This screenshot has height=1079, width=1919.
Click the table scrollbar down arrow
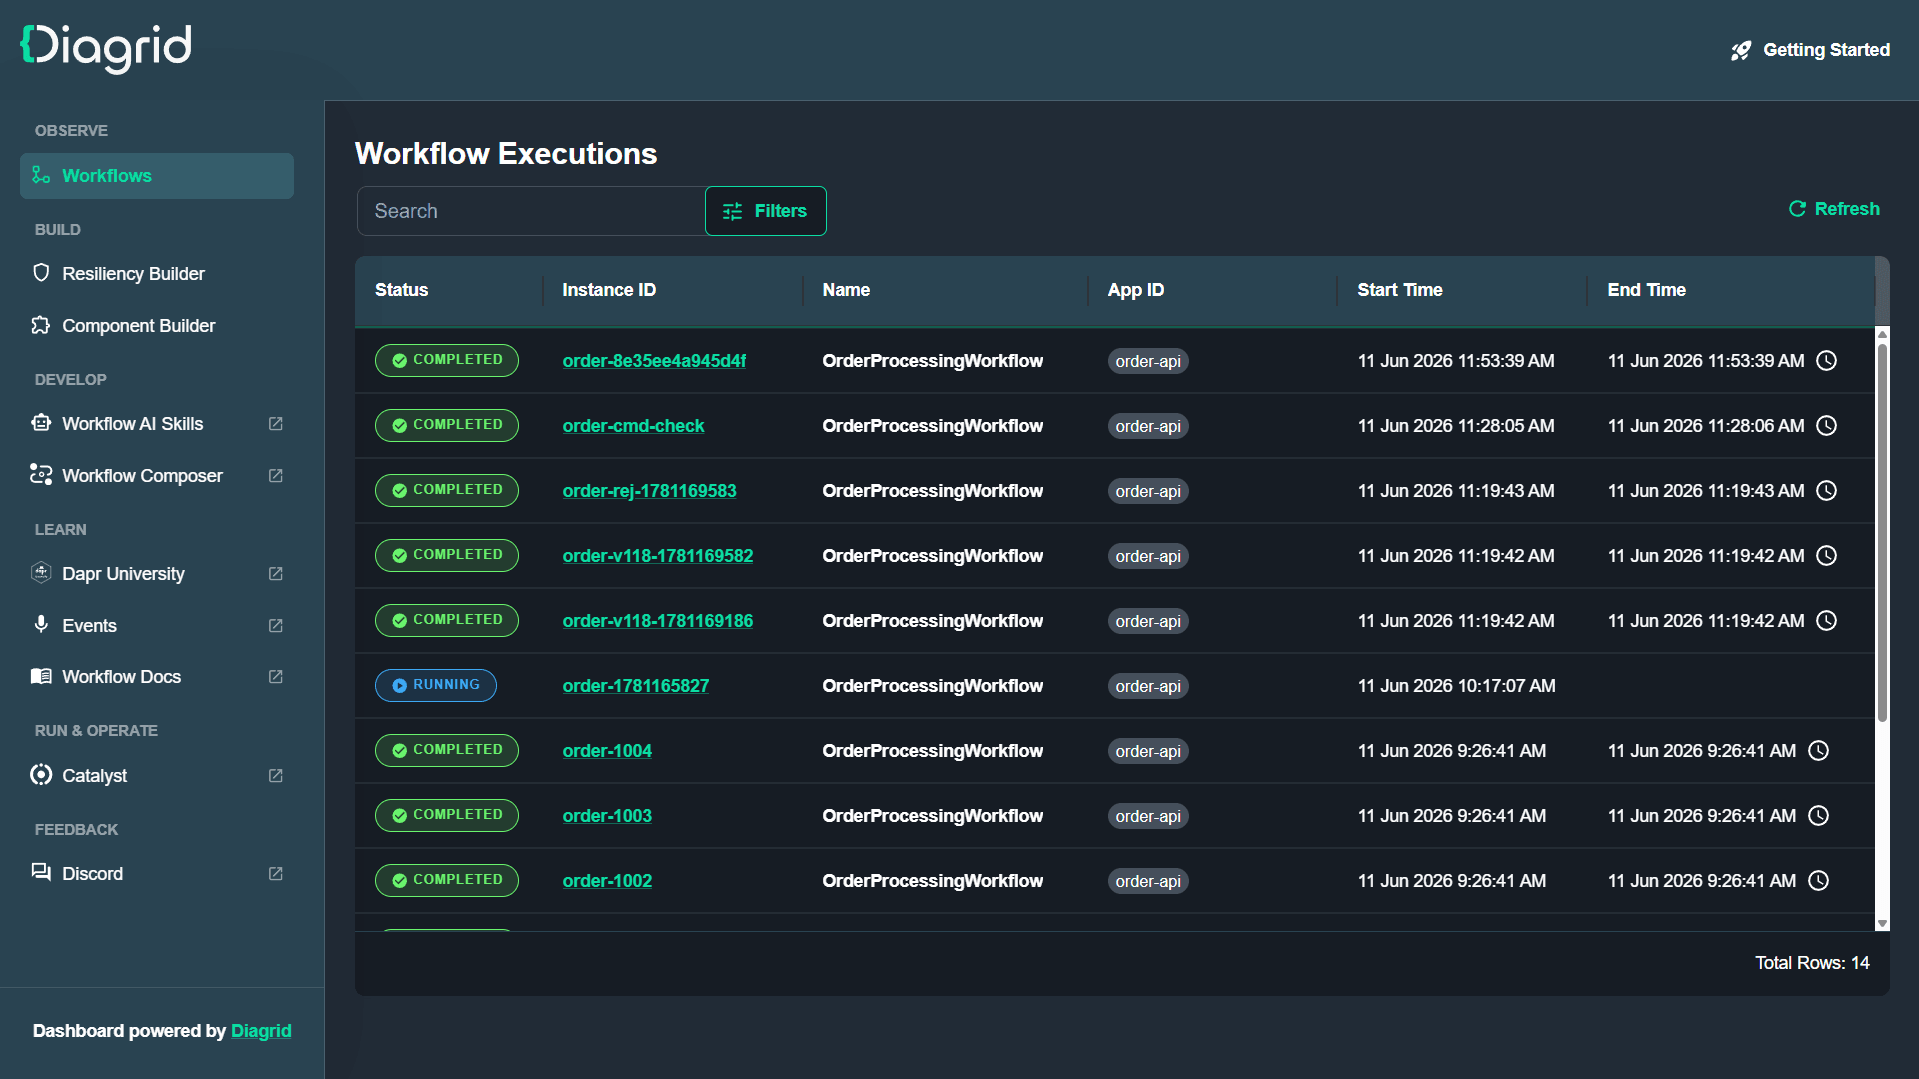1882,923
